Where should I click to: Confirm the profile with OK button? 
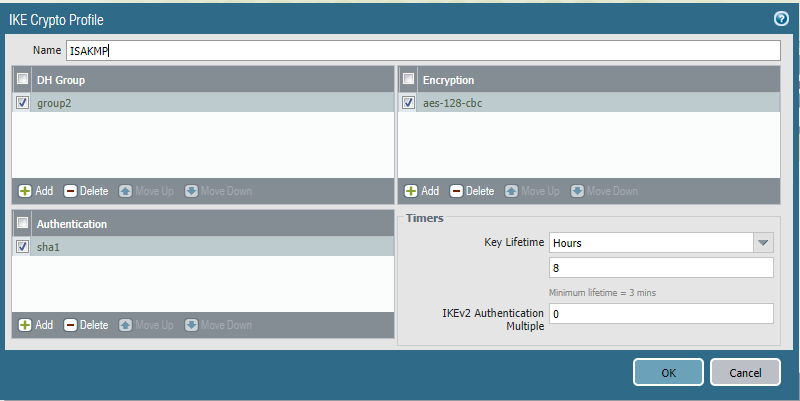[x=668, y=372]
